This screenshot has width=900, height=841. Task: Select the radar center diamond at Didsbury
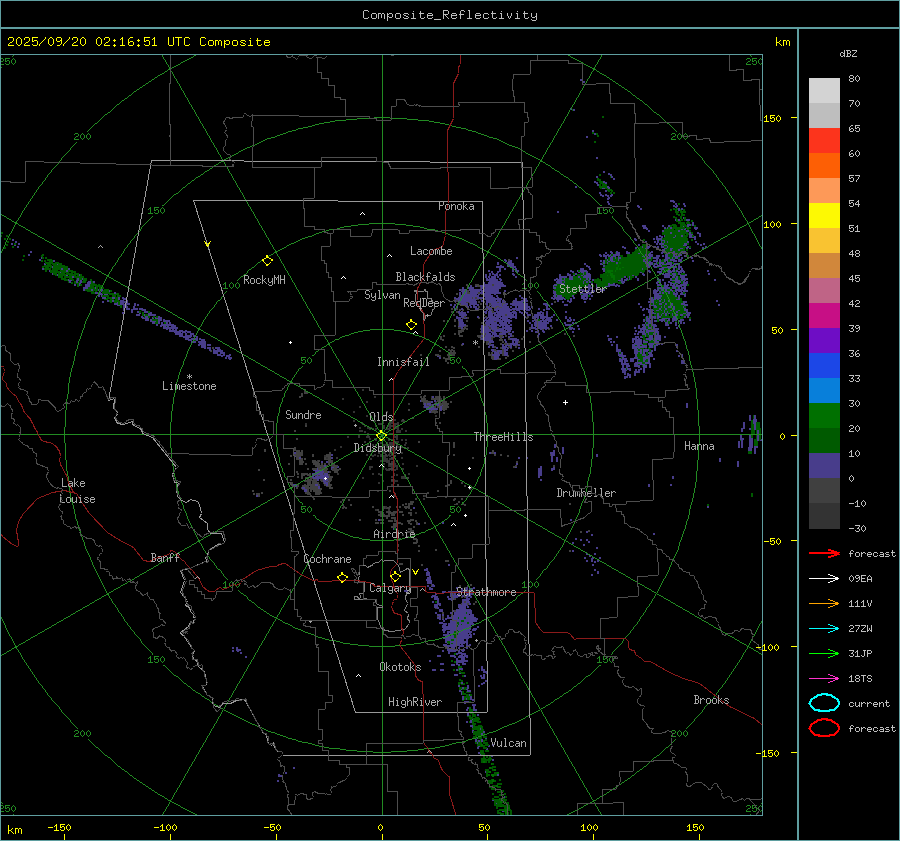coord(381,435)
